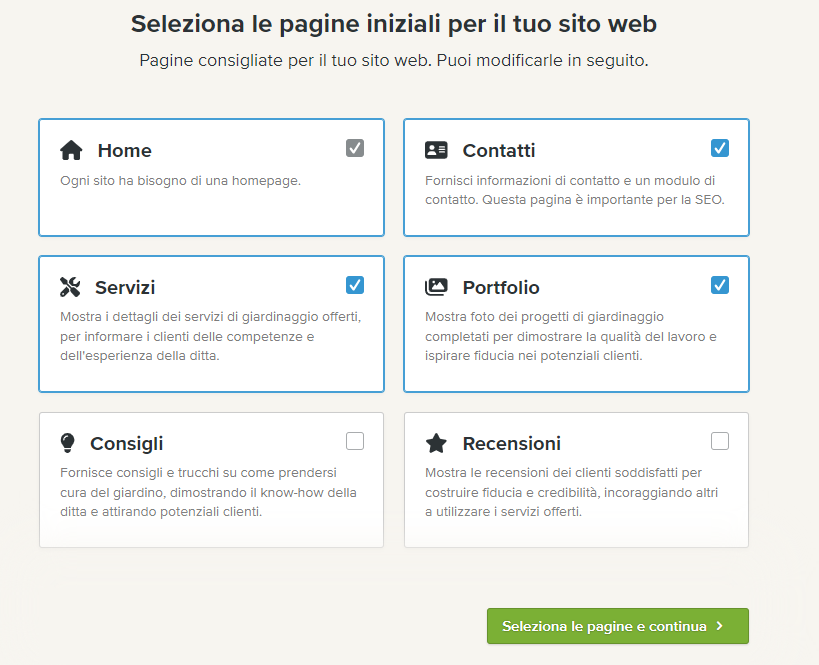Click the wrench and screwdriver Servizi icon
The height and width of the screenshot is (665, 819).
[x=70, y=287]
